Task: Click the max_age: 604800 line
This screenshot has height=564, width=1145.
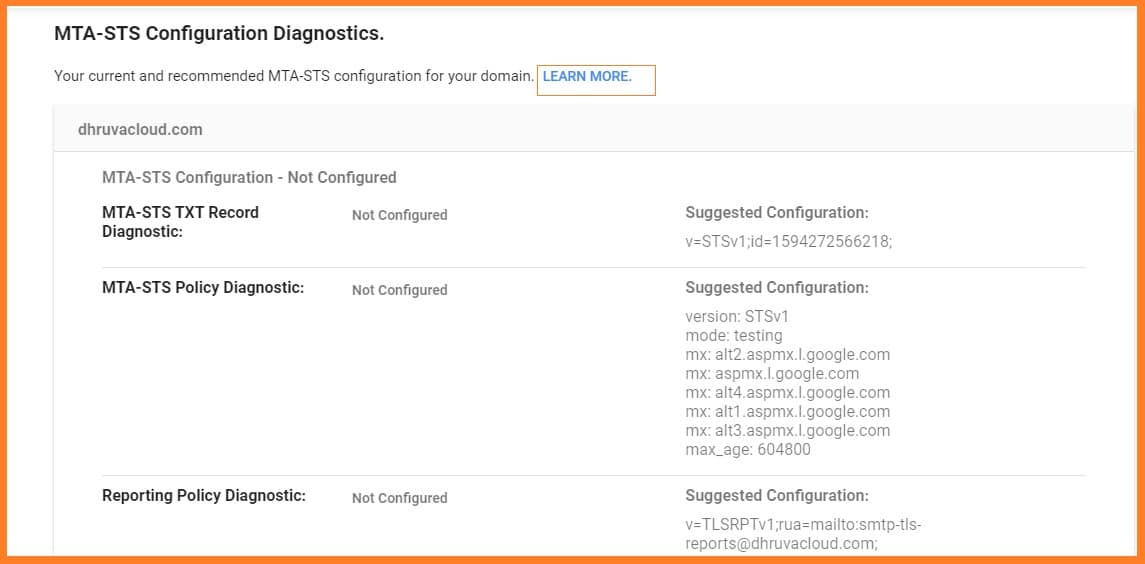Action: [x=747, y=449]
